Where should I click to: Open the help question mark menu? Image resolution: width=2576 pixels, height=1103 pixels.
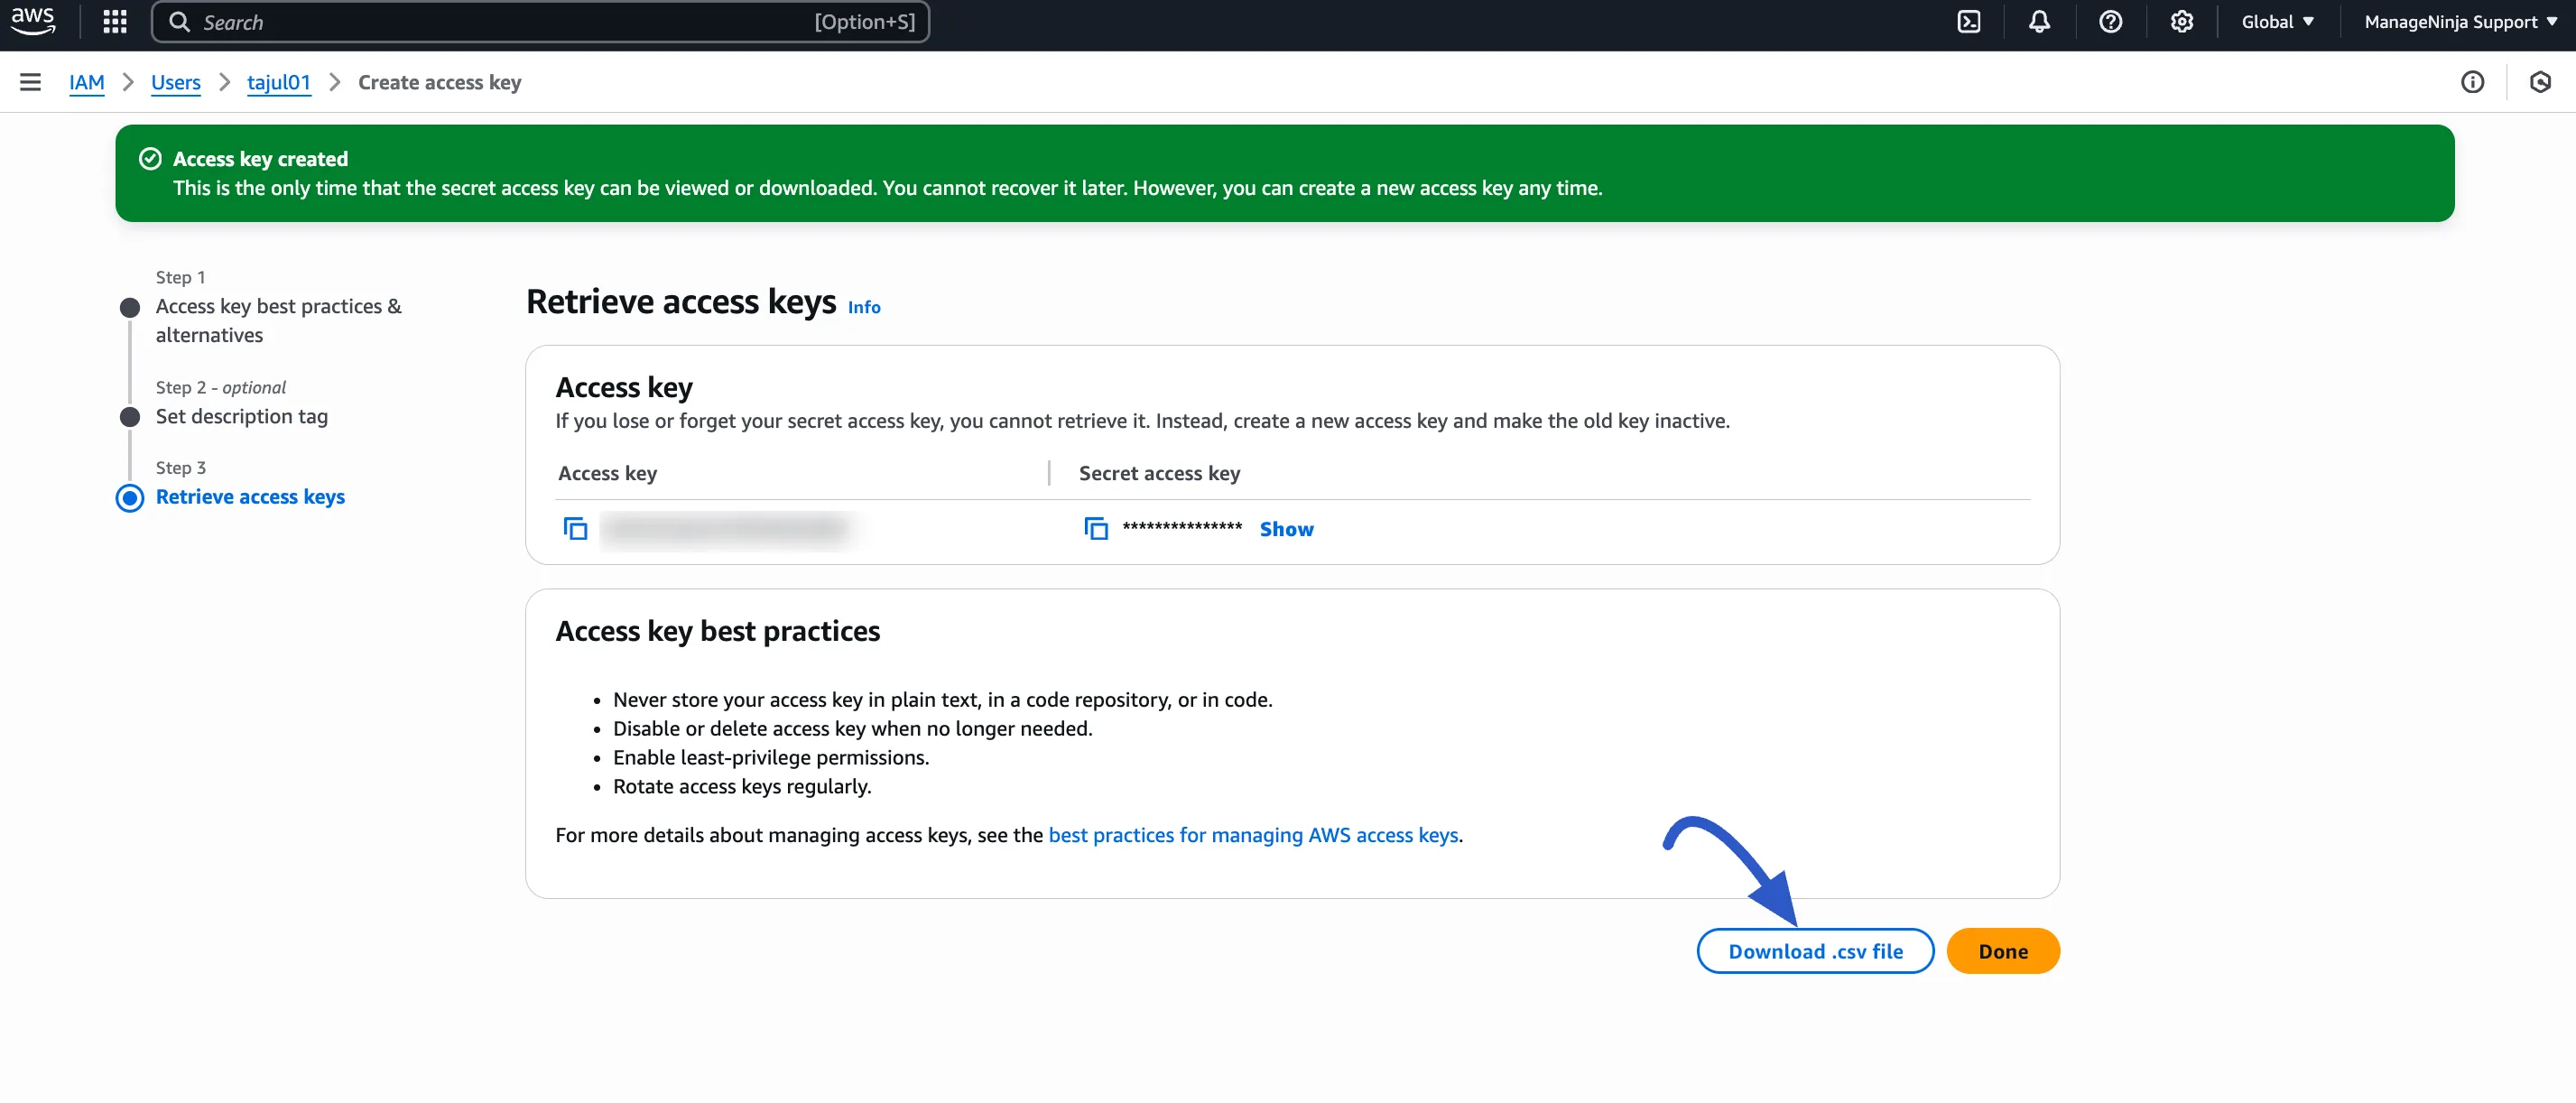(x=2110, y=21)
